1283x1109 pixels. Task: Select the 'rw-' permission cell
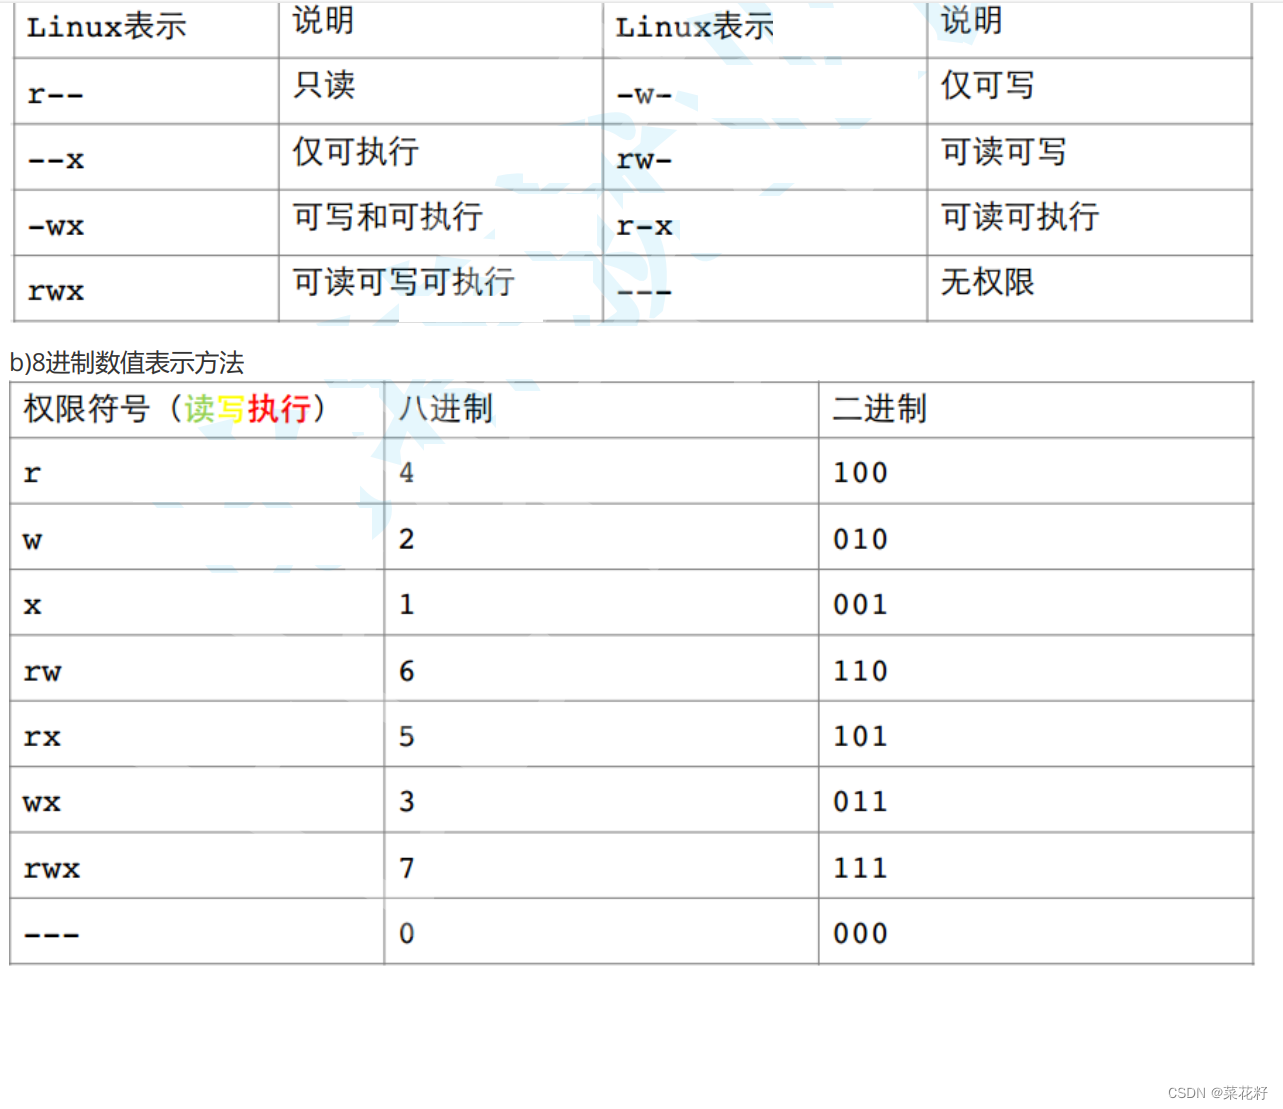765,157
